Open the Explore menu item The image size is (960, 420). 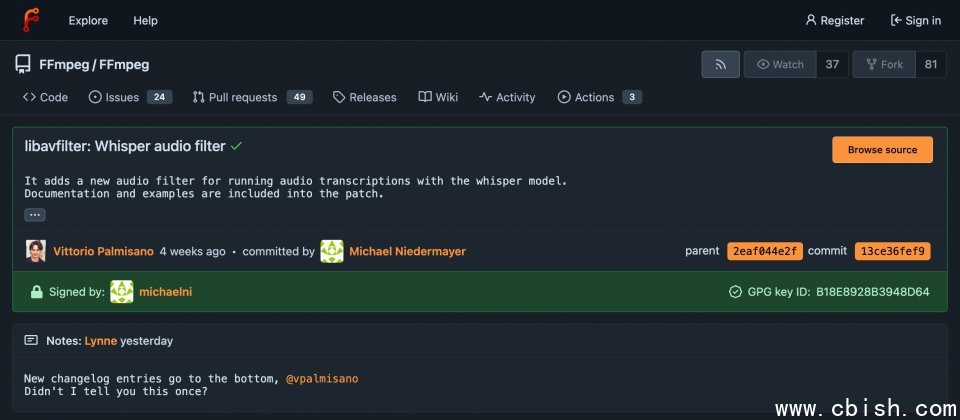[x=88, y=20]
